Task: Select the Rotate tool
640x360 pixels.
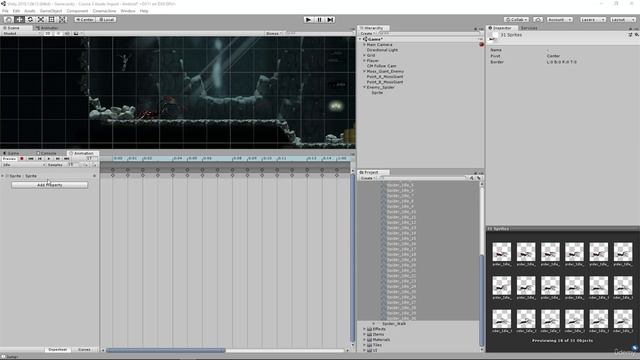Action: point(30,20)
